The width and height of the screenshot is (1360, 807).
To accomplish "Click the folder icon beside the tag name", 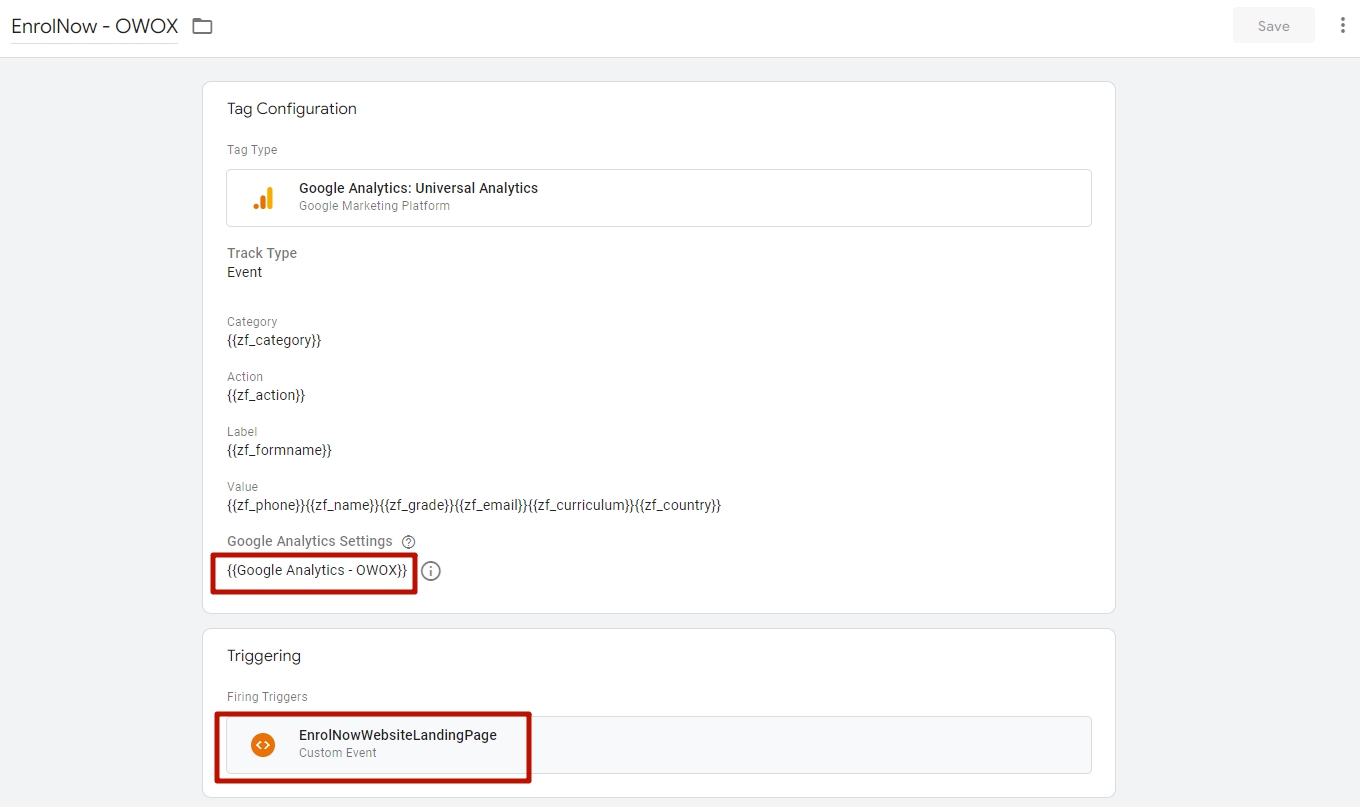I will coord(202,26).
